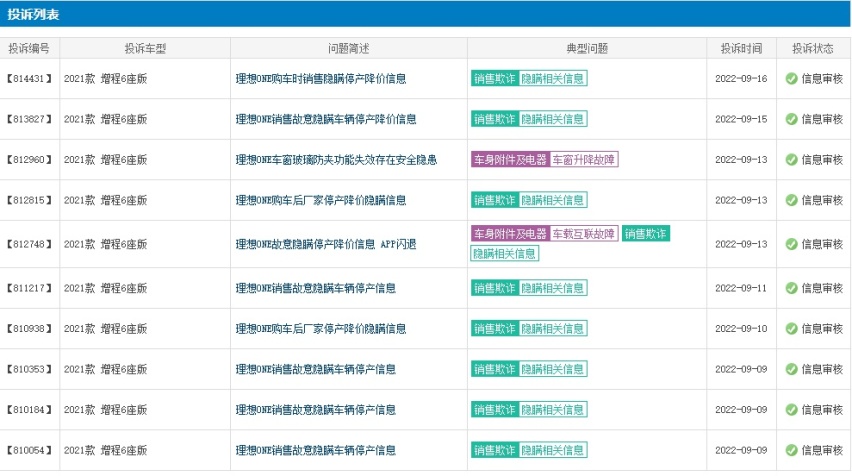
Task: Open complaint 理想ONE故意隐瞒停产降价信息 APP闪退
Action: click(x=326, y=244)
